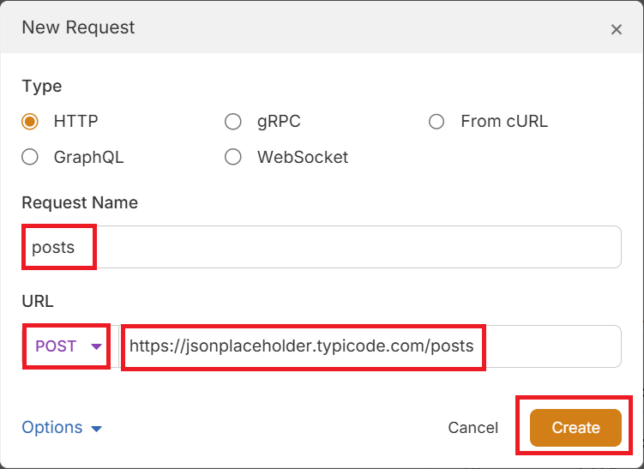Open the POST method dropdown
The image size is (644, 469).
click(x=67, y=346)
